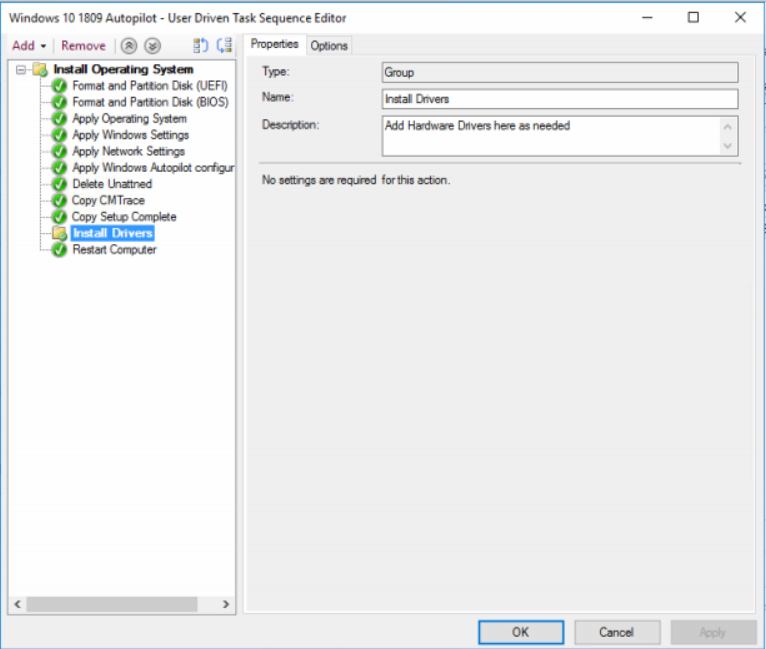This screenshot has height=649, width=766.
Task: Click green check icon beside Format and Partition Disk (UEFI)
Action: coord(59,86)
